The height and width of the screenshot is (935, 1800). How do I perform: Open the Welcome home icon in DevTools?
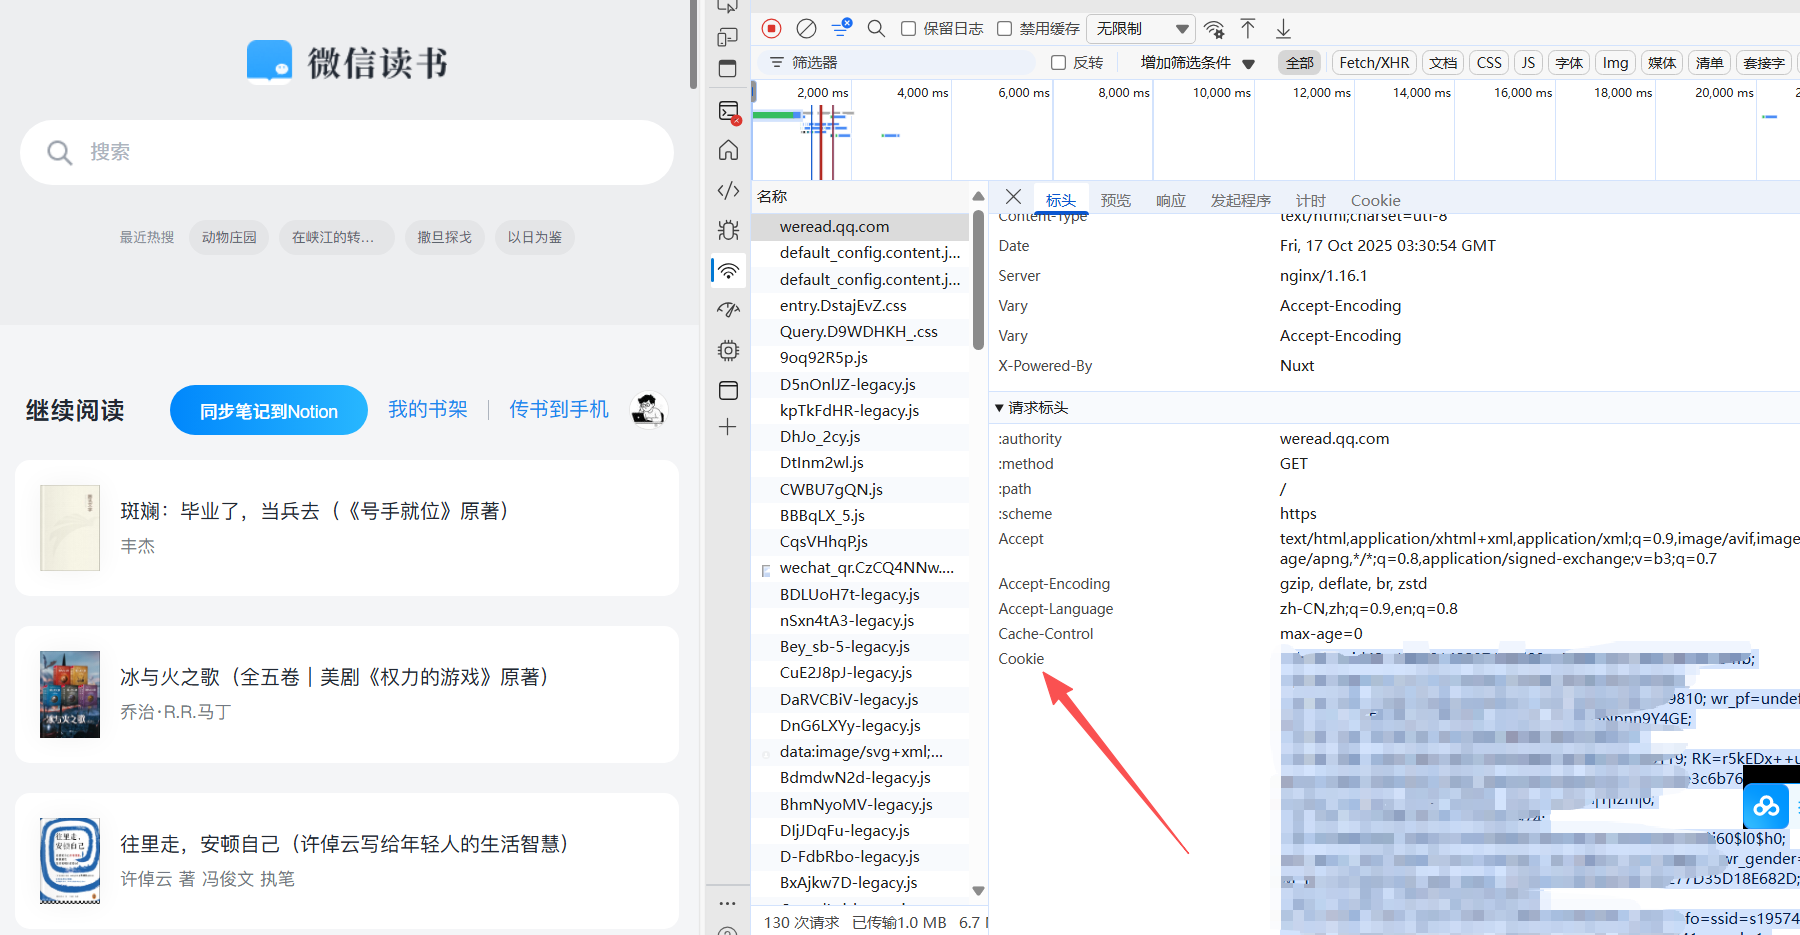(728, 150)
